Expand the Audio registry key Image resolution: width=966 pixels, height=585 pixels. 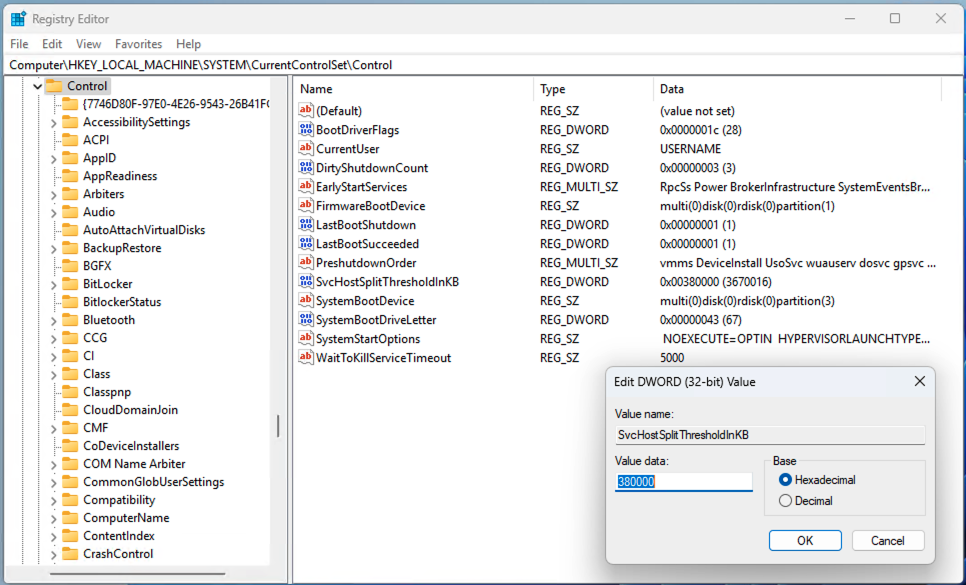tap(54, 212)
